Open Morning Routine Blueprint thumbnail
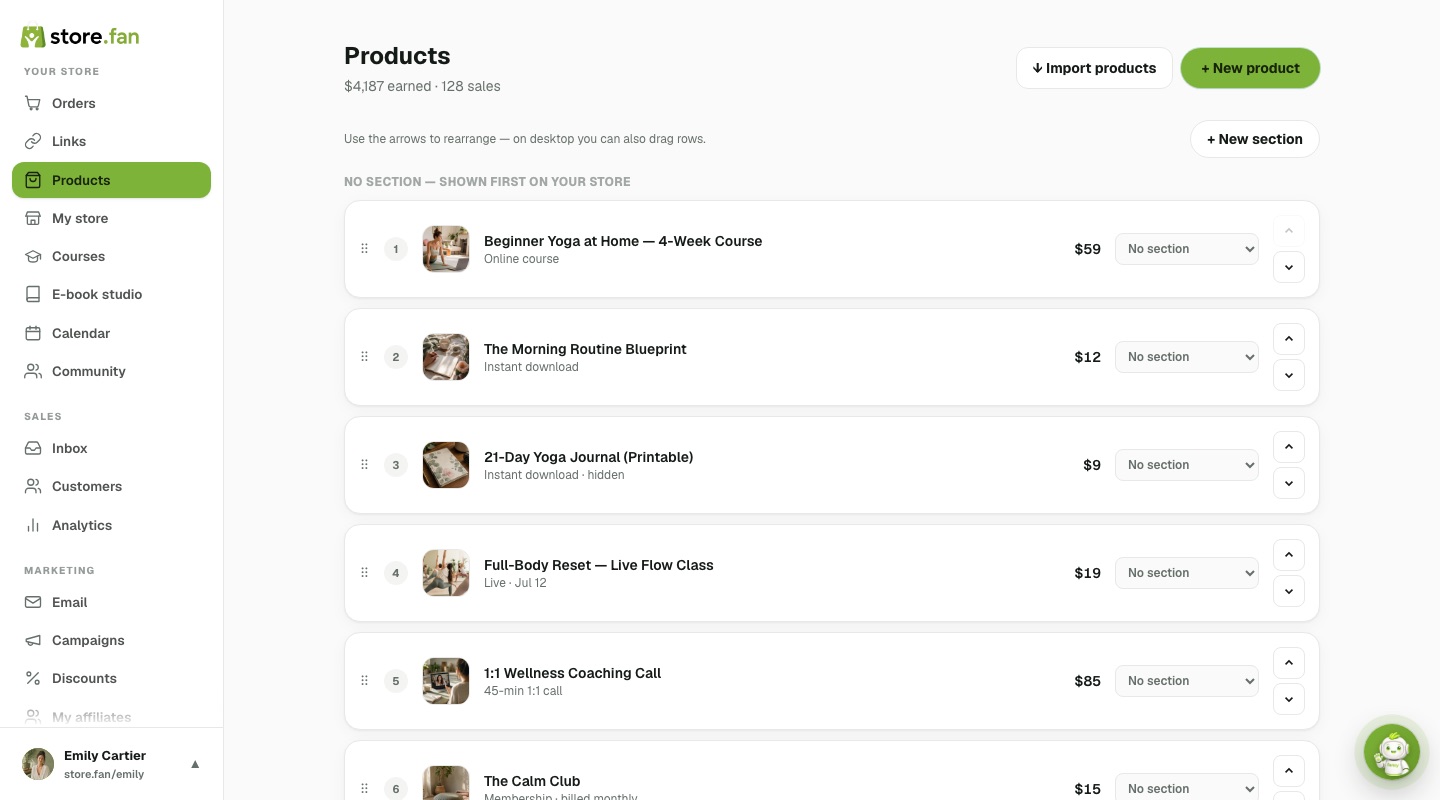 point(446,357)
